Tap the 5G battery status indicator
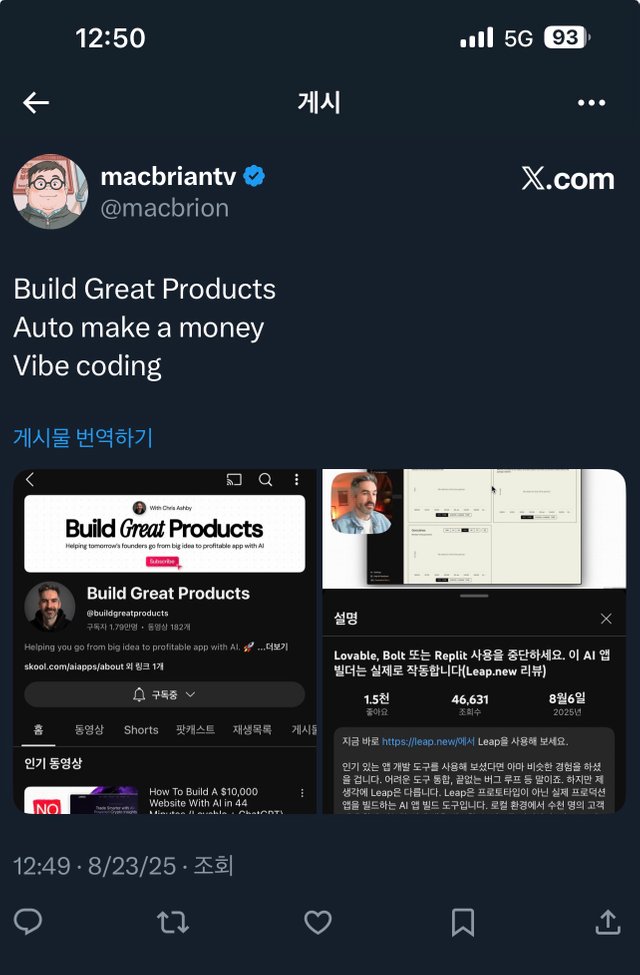Viewport: 640px width, 975px height. [546, 38]
